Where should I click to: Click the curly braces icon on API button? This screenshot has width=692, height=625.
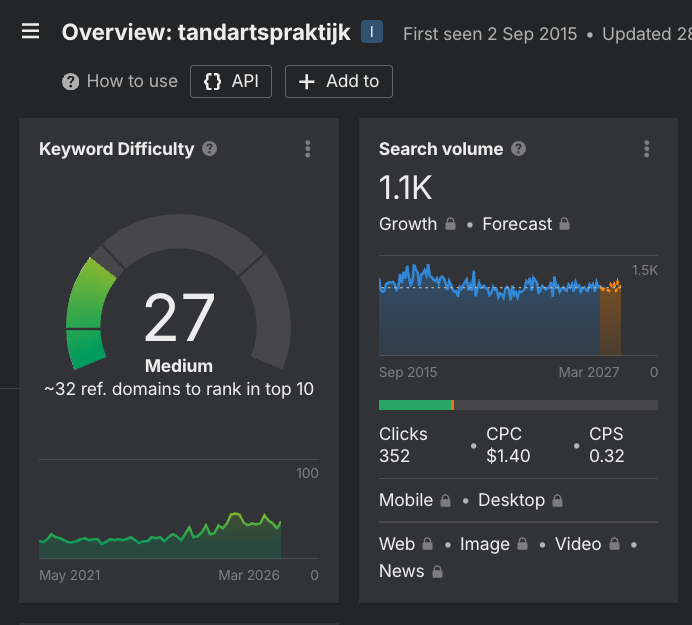coord(212,82)
